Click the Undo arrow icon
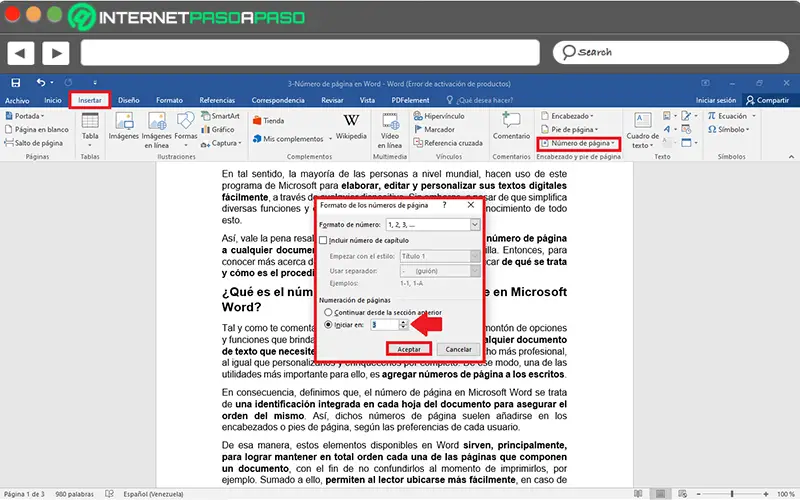 [41, 82]
